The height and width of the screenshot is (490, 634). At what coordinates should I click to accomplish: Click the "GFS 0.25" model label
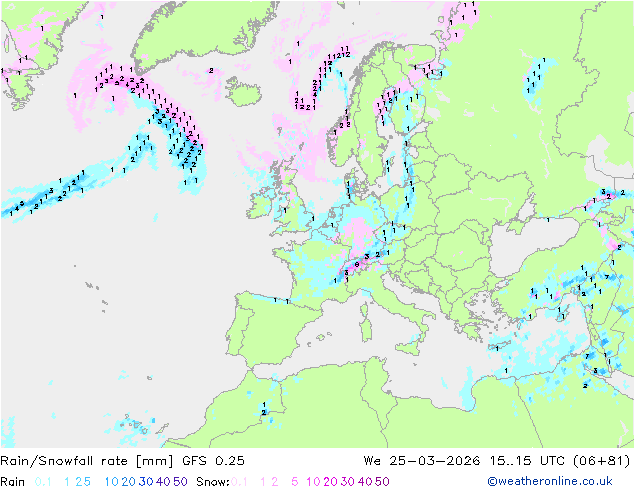point(213,461)
